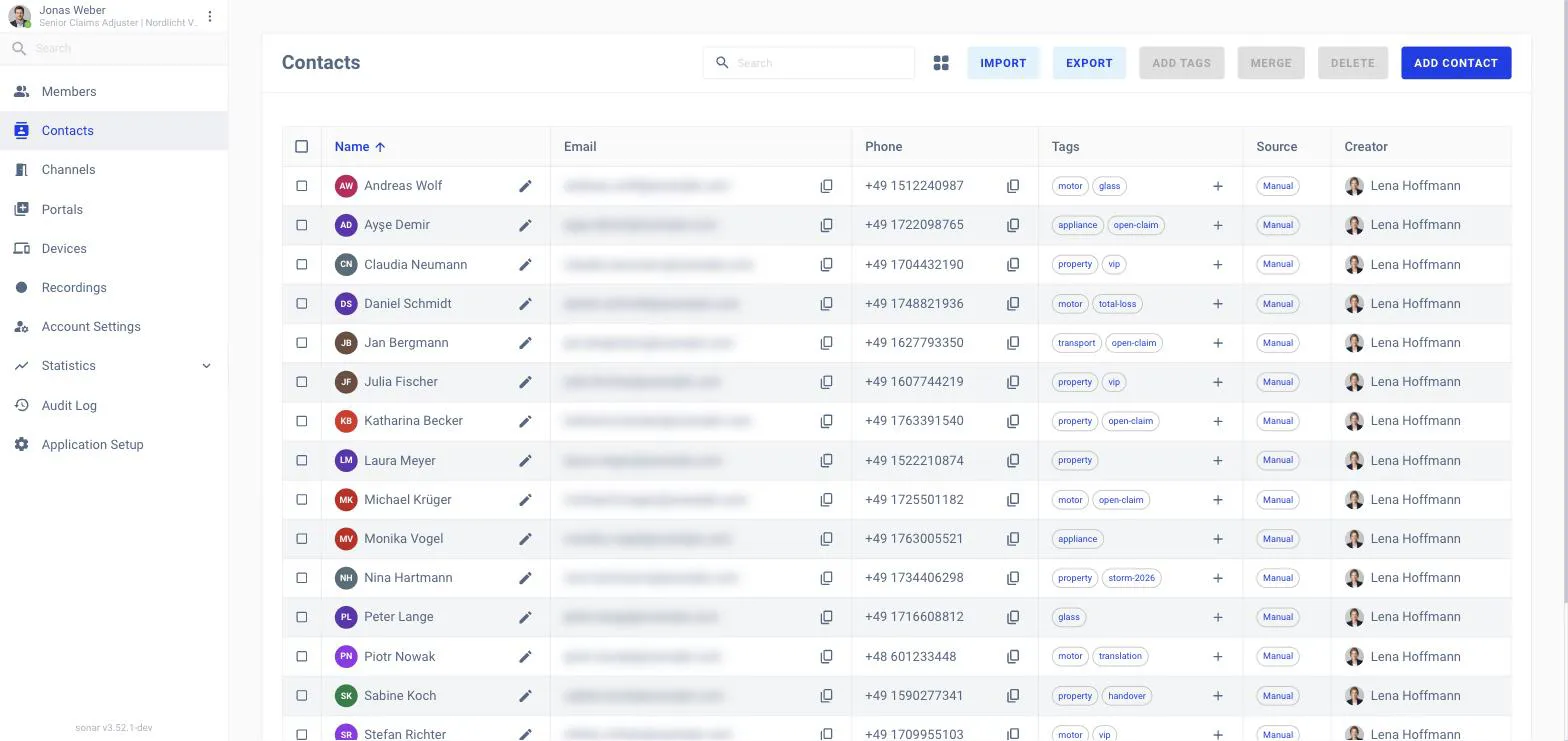Tick the Daniel Schmidt checkbox
Viewport: 1568px width, 741px height.
pyautogui.click(x=302, y=304)
